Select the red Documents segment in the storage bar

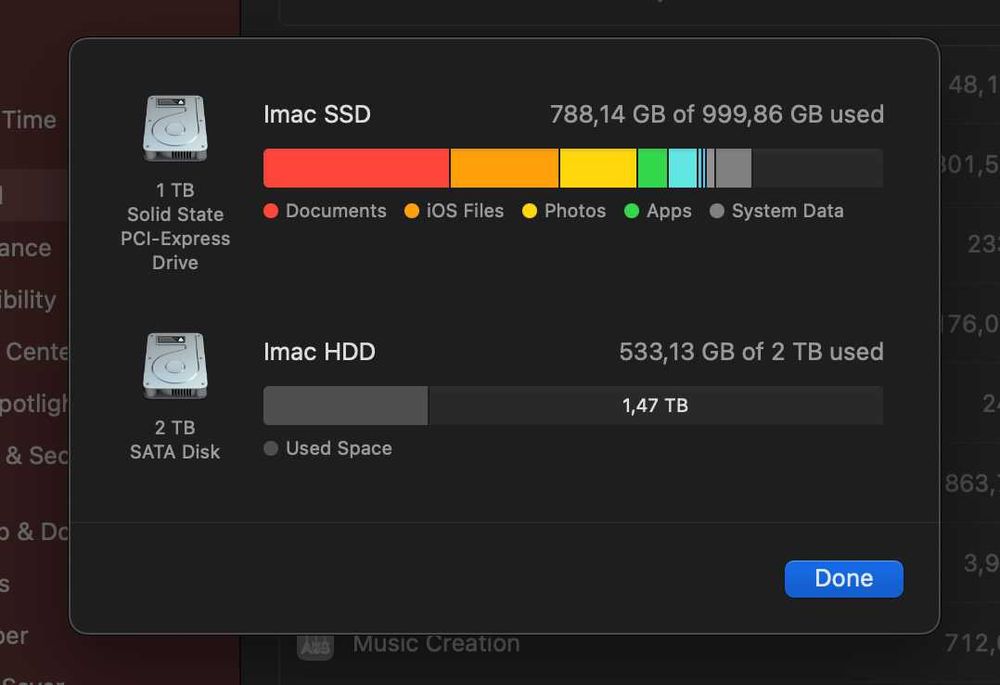click(x=356, y=168)
